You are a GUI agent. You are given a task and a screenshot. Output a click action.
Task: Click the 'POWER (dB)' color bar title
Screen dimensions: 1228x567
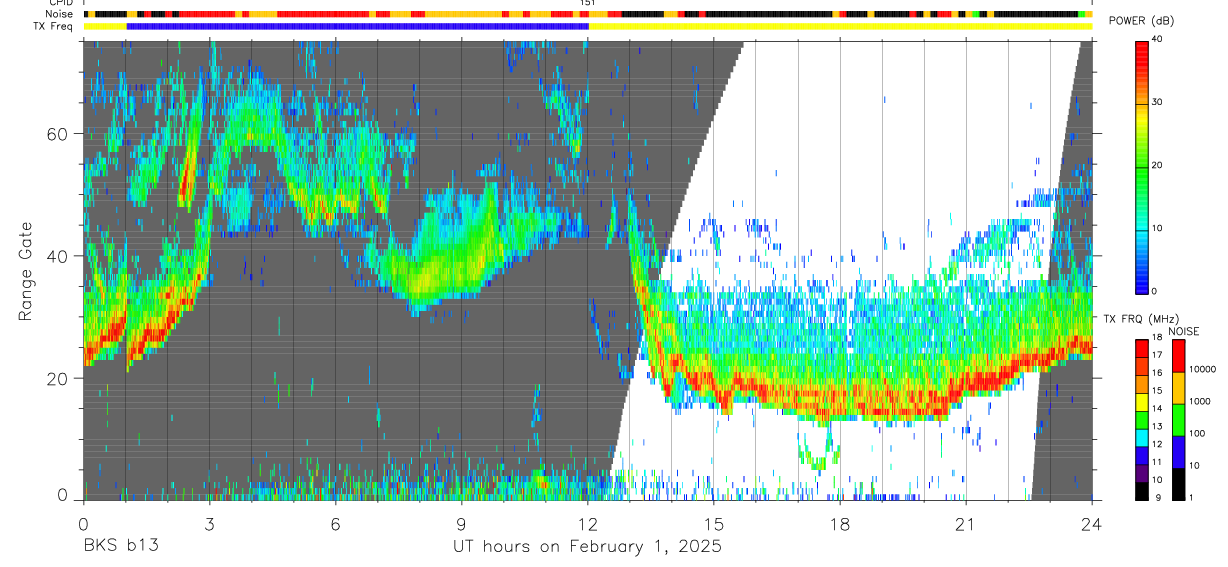[x=1142, y=21]
